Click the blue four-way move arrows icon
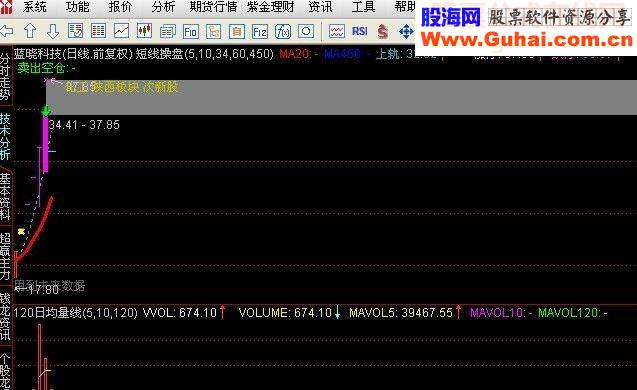Viewport: 637px width, 390px height. [x=406, y=32]
